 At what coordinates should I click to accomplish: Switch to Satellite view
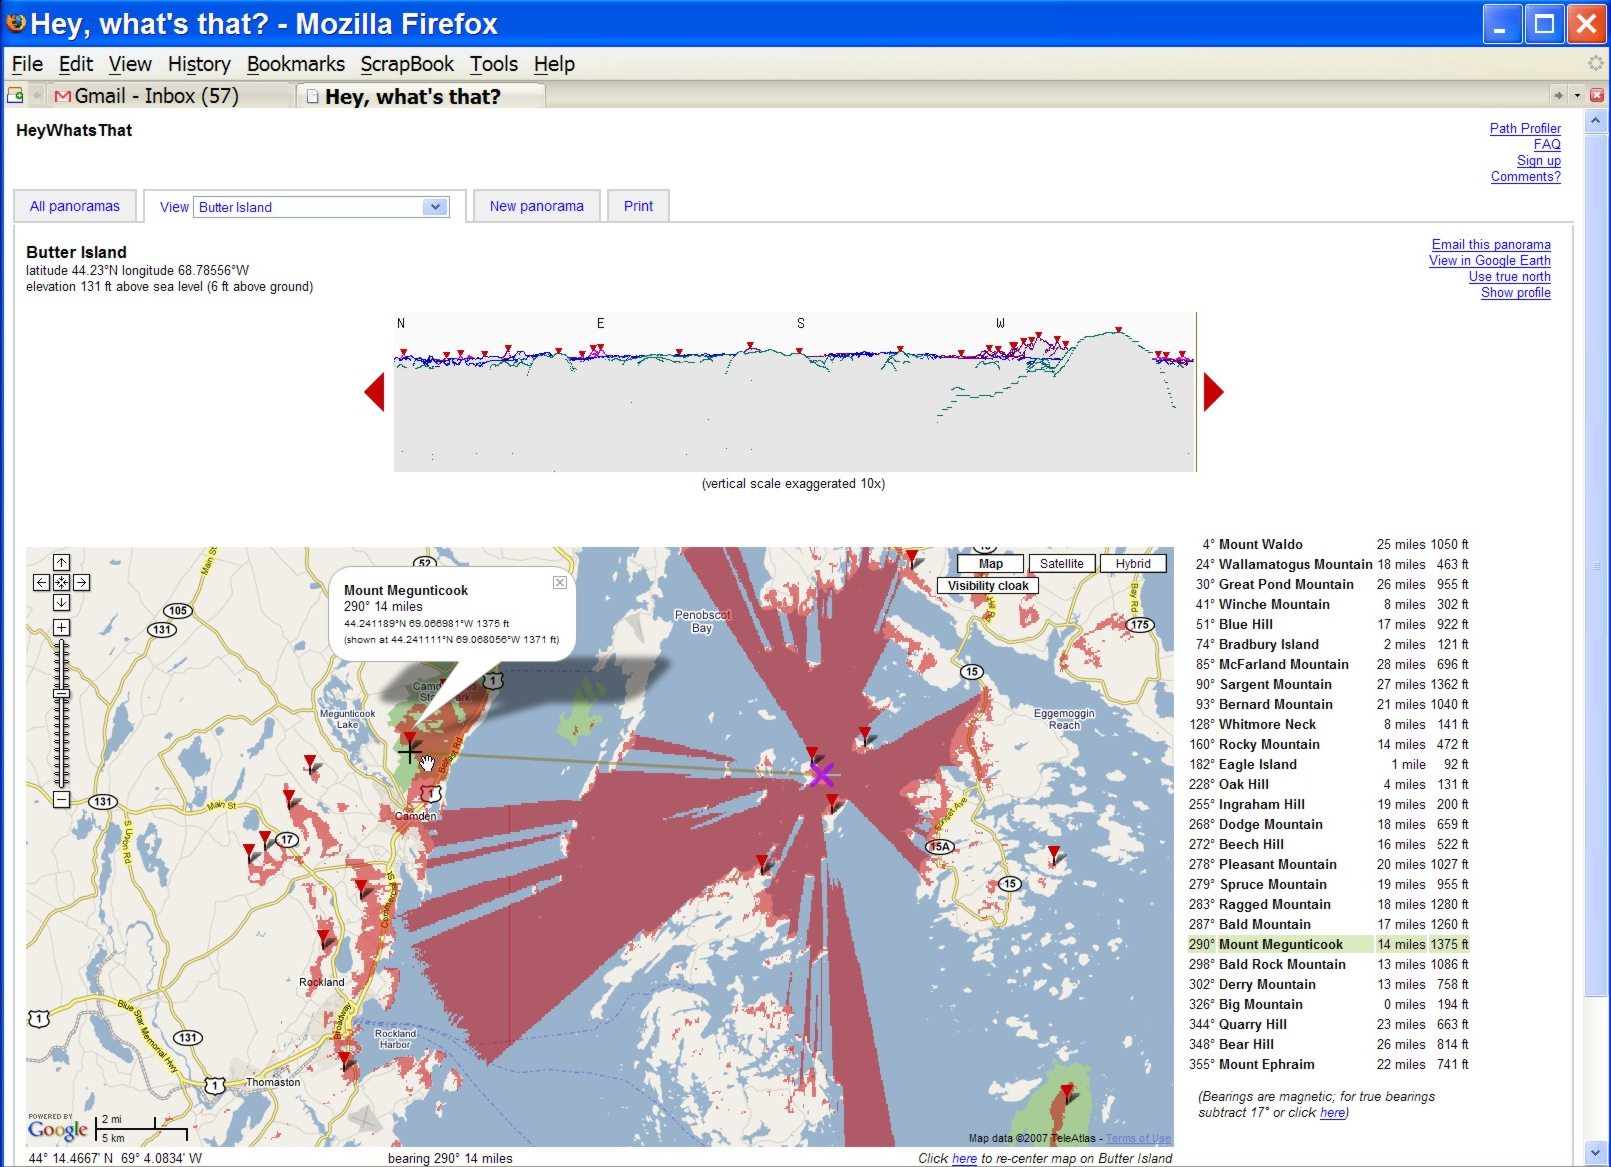(1061, 564)
